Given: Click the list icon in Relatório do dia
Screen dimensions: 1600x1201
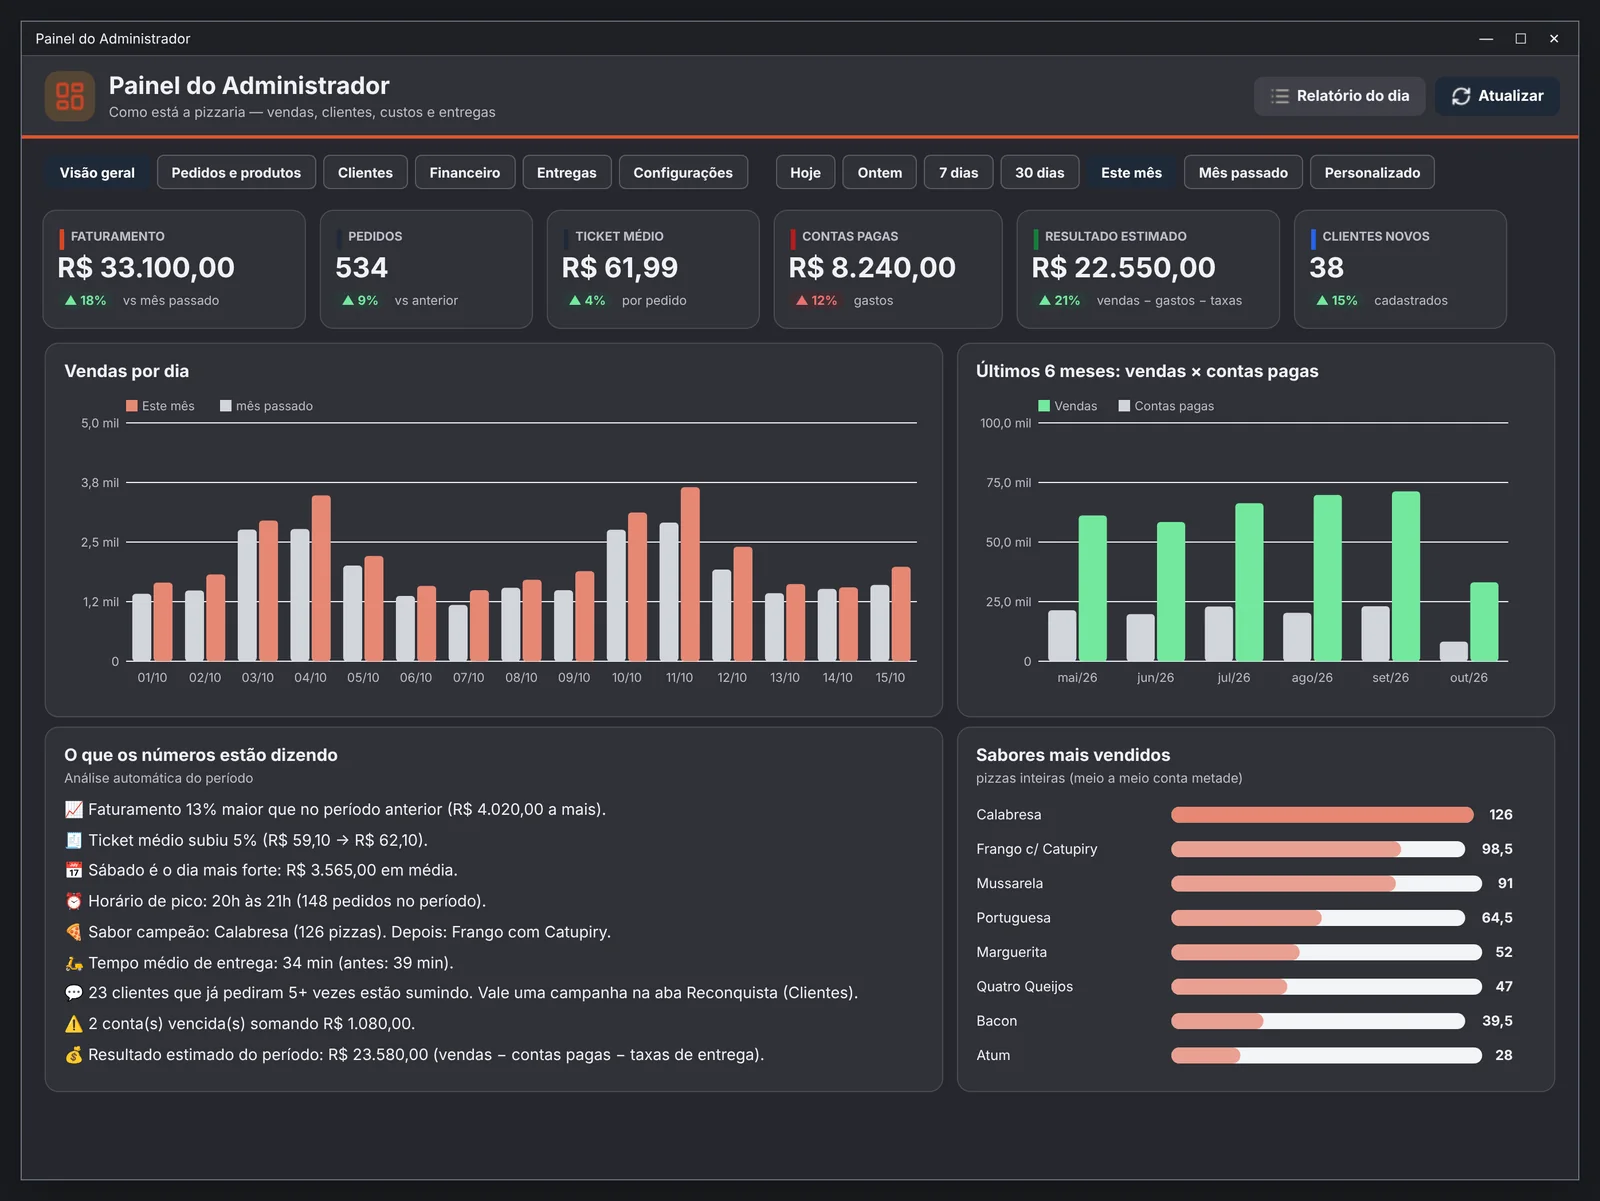Looking at the screenshot, I should (1280, 96).
